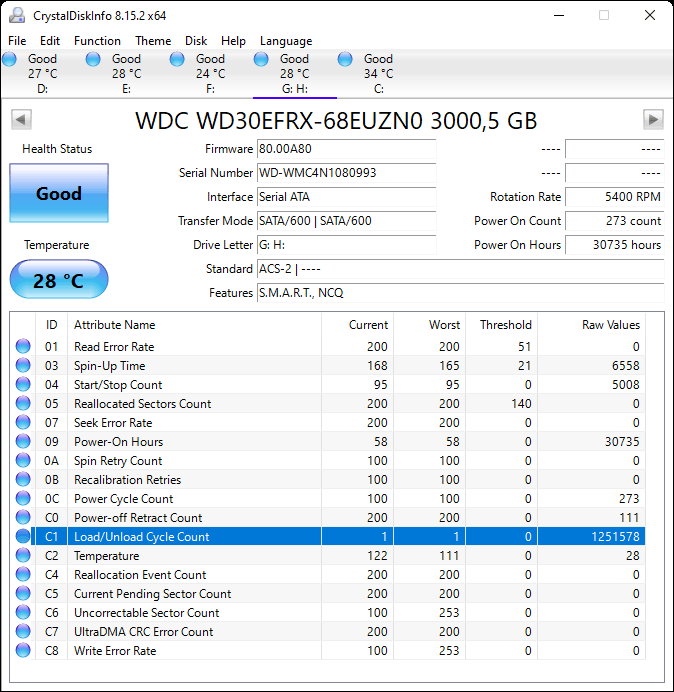Click the Worst column header
This screenshot has height=692, width=674.
coord(429,325)
